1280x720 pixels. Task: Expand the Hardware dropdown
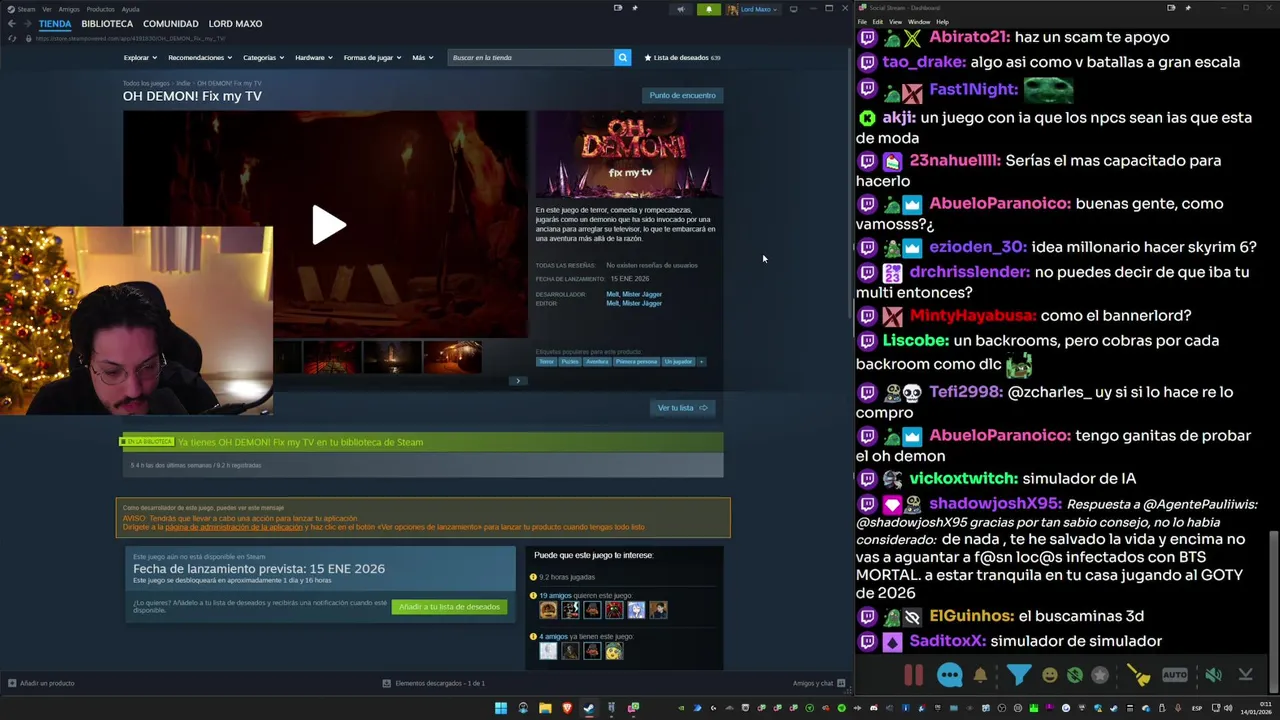(313, 57)
